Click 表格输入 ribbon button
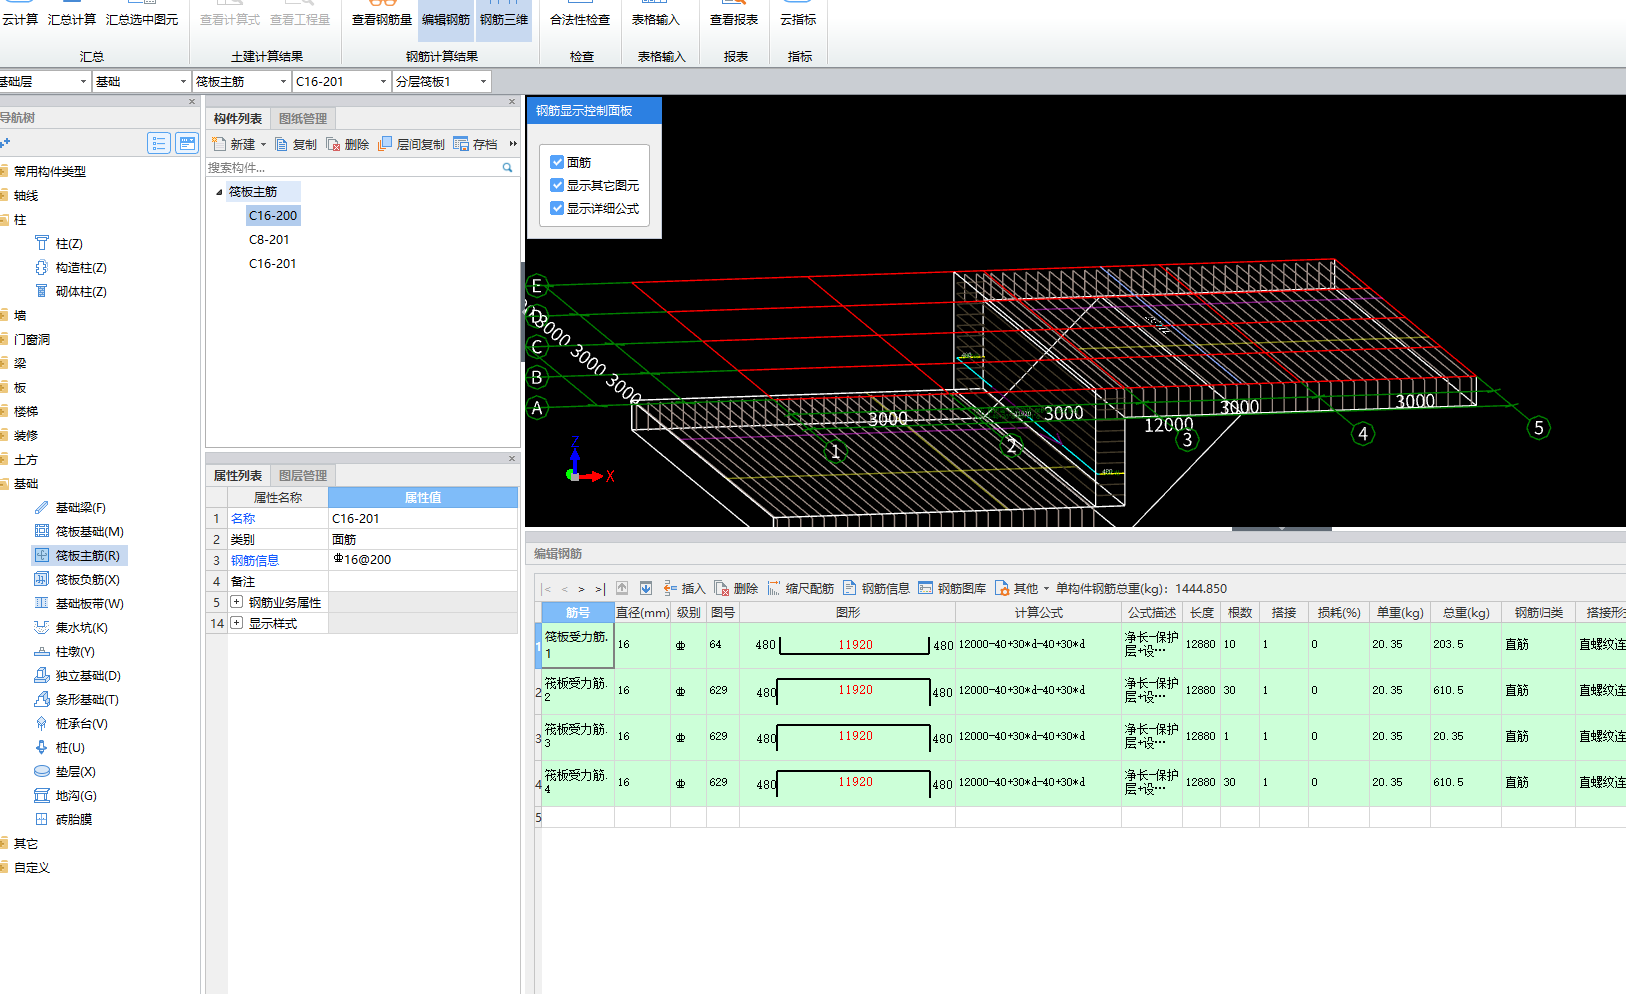 click(655, 19)
